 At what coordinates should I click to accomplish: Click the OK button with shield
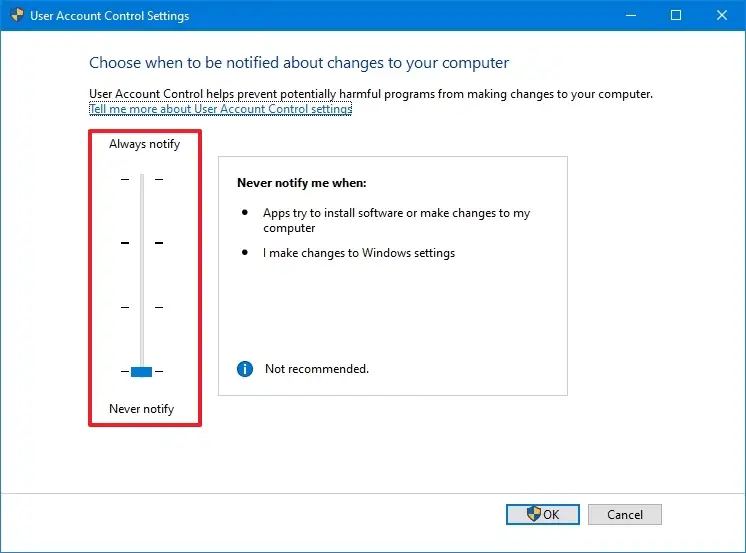point(543,514)
